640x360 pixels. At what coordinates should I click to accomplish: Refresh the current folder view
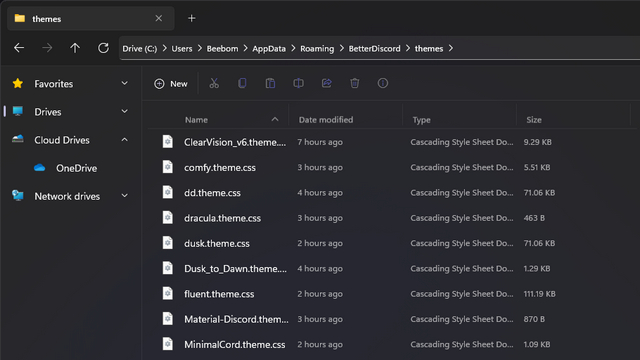click(x=103, y=48)
